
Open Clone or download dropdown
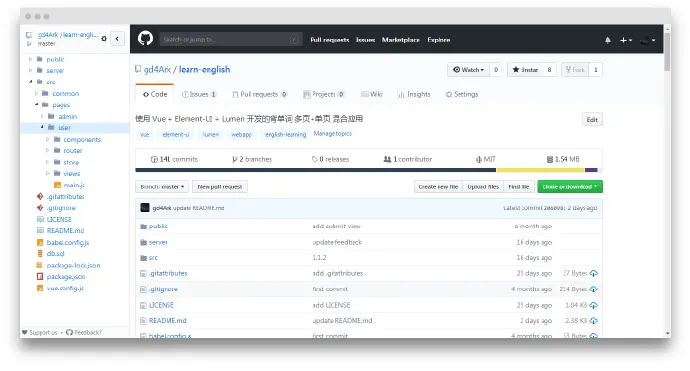coord(570,187)
